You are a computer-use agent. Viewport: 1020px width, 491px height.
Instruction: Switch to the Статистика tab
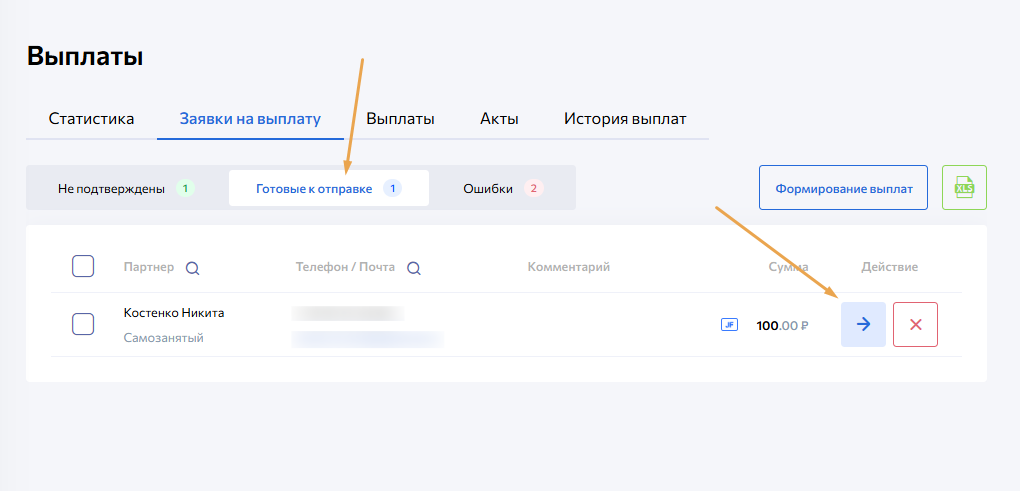coord(91,119)
